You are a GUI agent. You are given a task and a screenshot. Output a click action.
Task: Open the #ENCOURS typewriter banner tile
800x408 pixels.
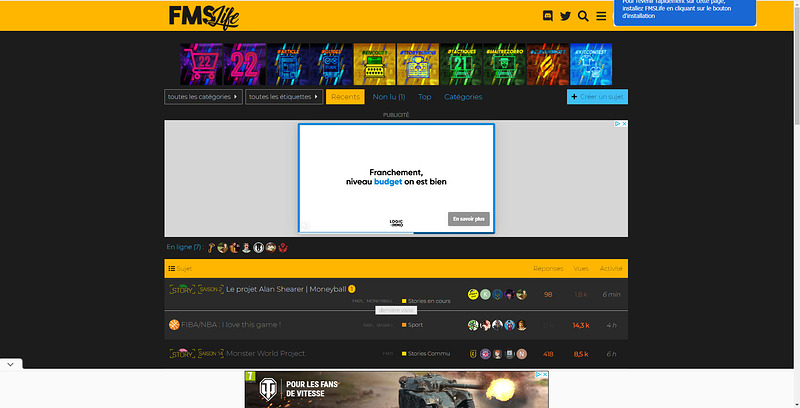tap(374, 64)
